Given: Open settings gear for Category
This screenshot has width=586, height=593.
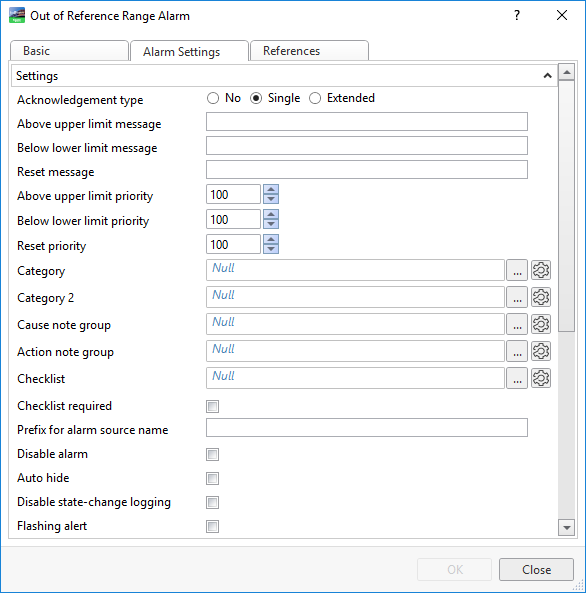Looking at the screenshot, I should (541, 270).
